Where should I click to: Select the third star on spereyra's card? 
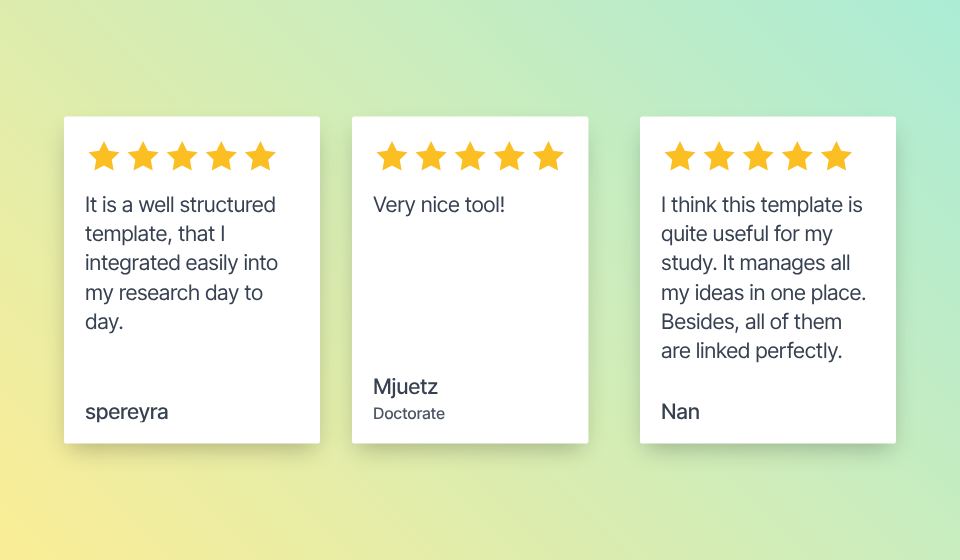[182, 156]
